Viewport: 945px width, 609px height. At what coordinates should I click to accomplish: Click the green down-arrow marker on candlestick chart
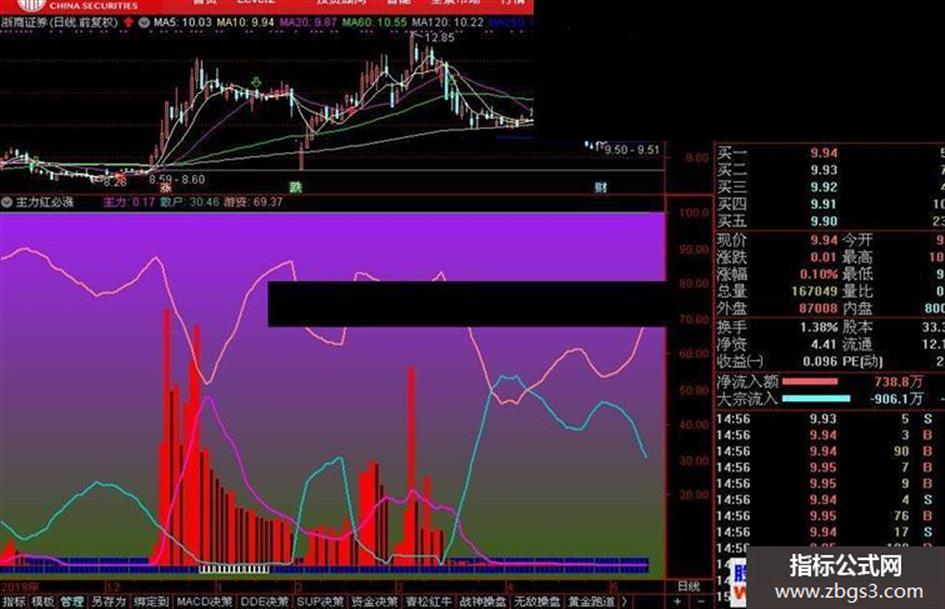click(256, 82)
